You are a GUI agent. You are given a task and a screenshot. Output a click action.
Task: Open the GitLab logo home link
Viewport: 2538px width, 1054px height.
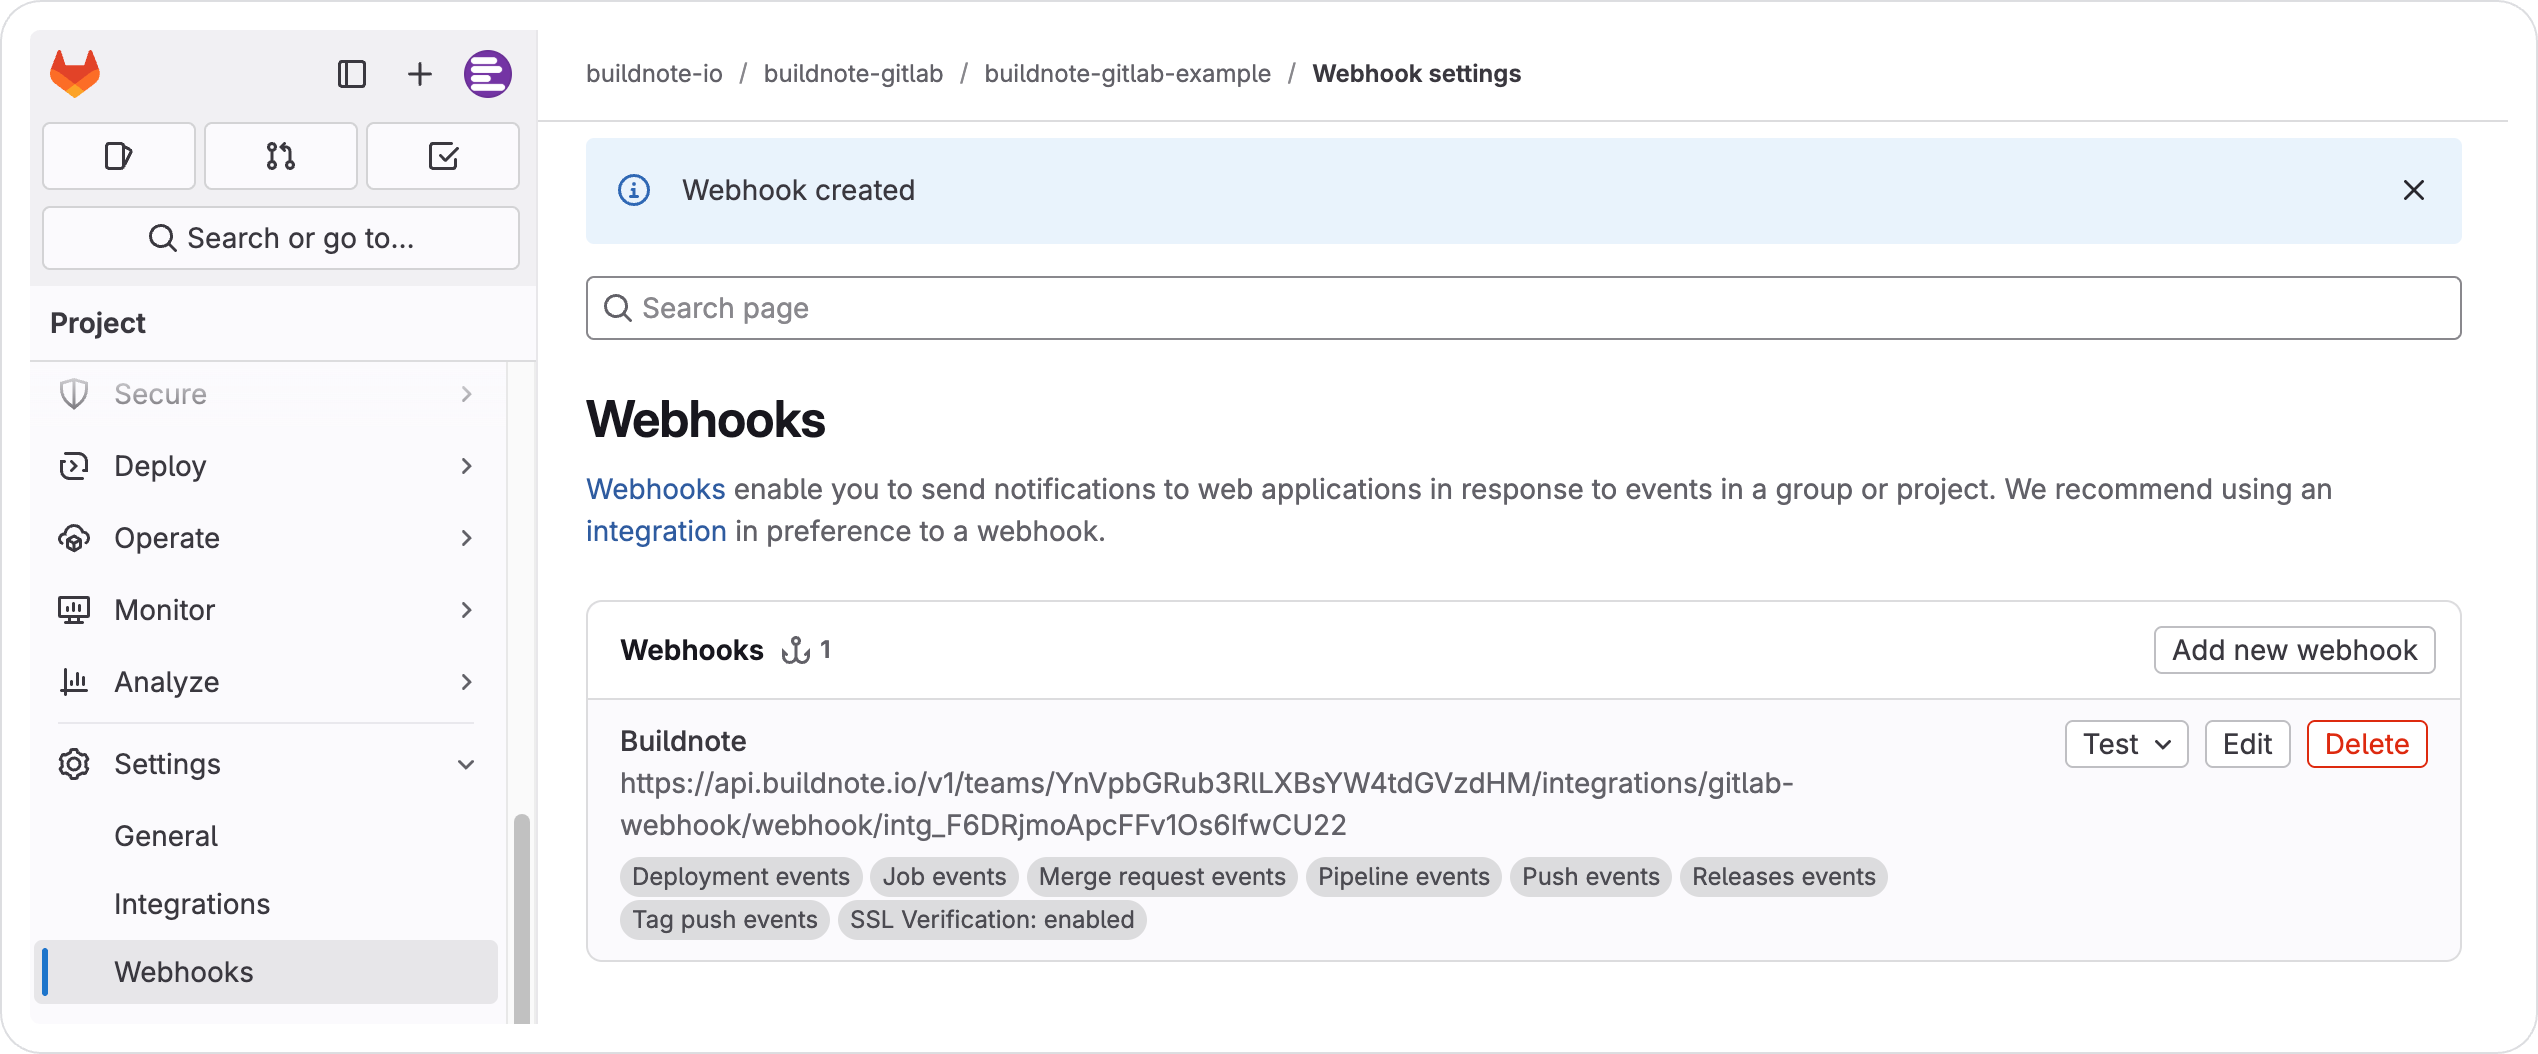[75, 73]
